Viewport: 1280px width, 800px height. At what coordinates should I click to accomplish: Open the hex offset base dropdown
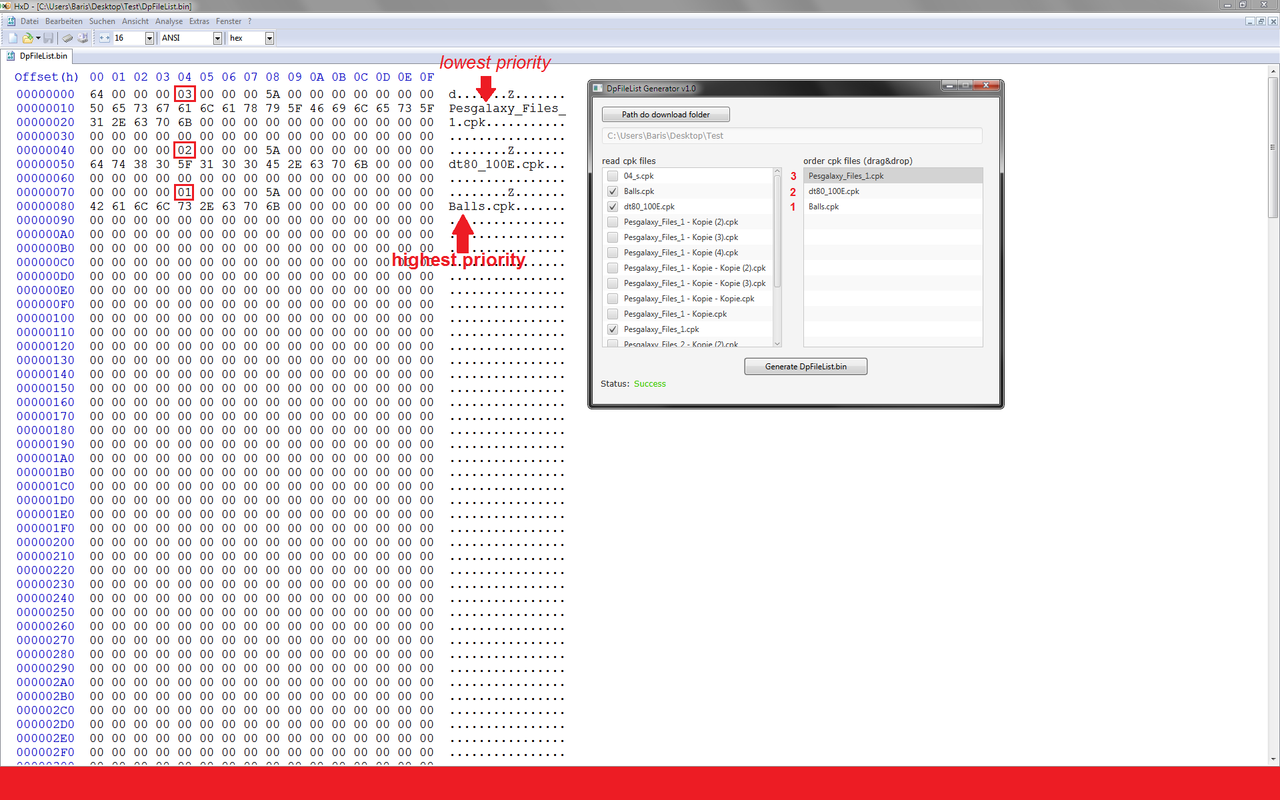(269, 38)
